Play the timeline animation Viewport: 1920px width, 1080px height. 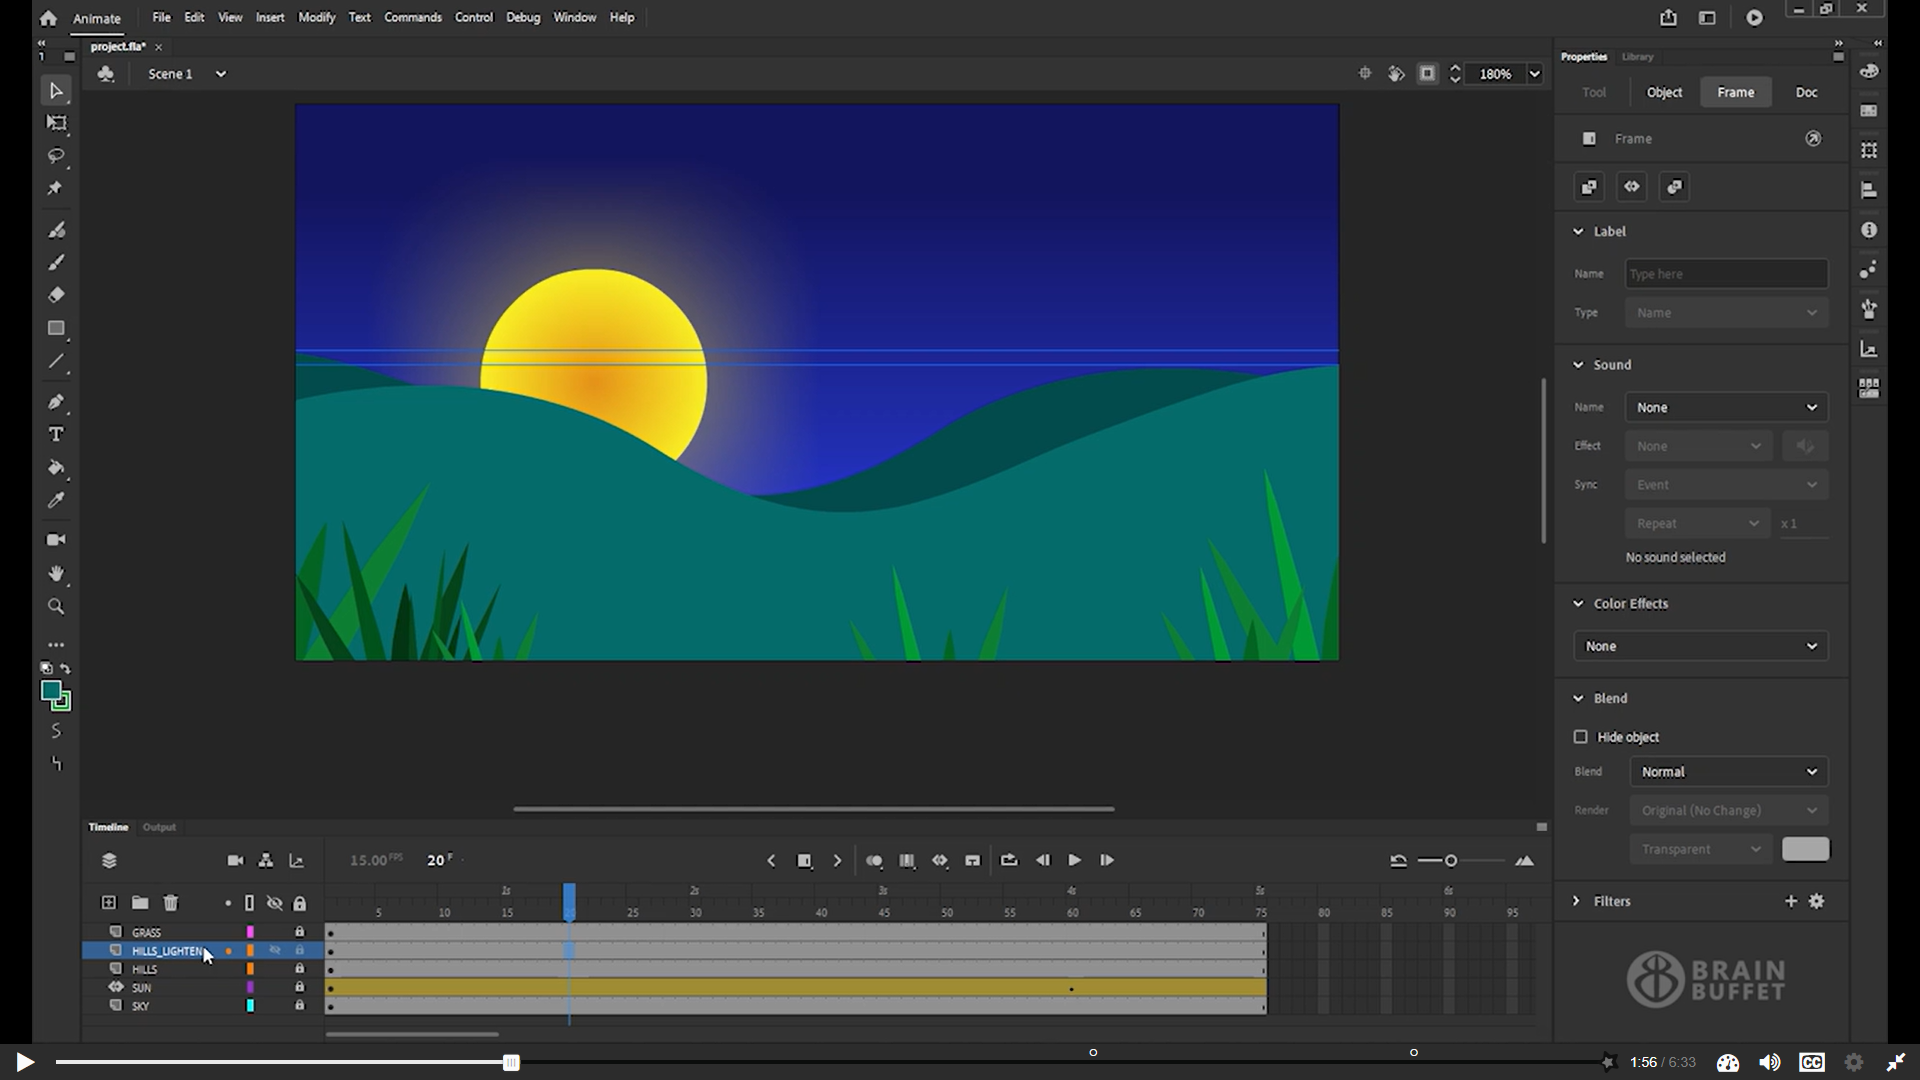1074,860
